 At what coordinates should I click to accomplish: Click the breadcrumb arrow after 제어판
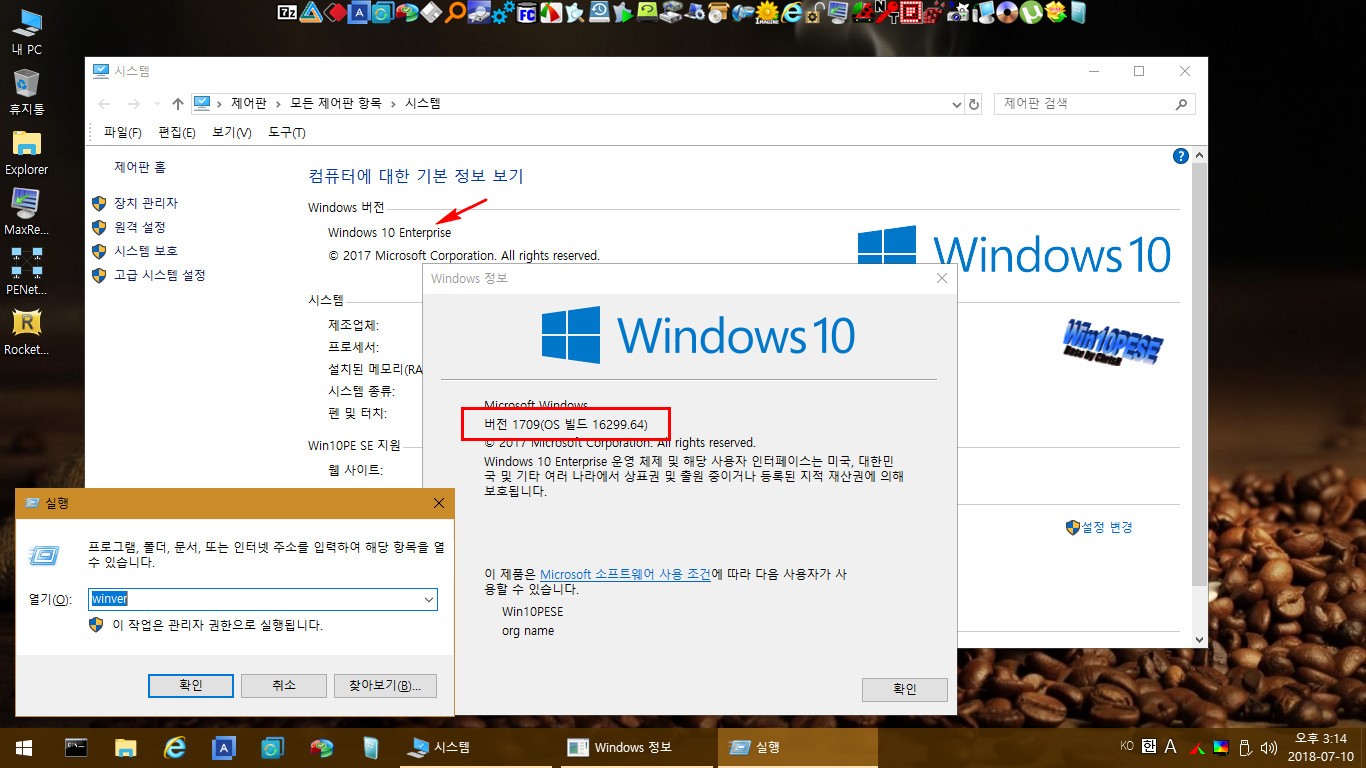[279, 103]
